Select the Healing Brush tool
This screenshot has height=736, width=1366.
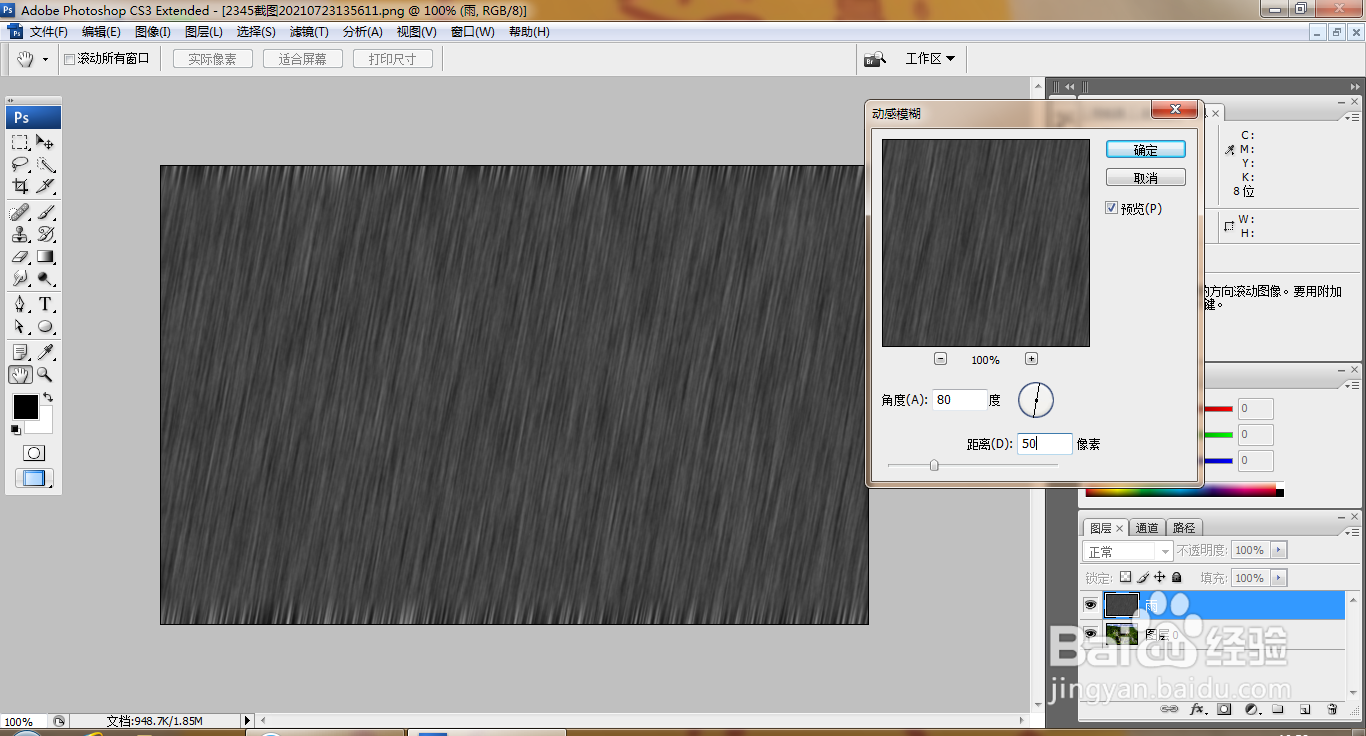click(20, 212)
